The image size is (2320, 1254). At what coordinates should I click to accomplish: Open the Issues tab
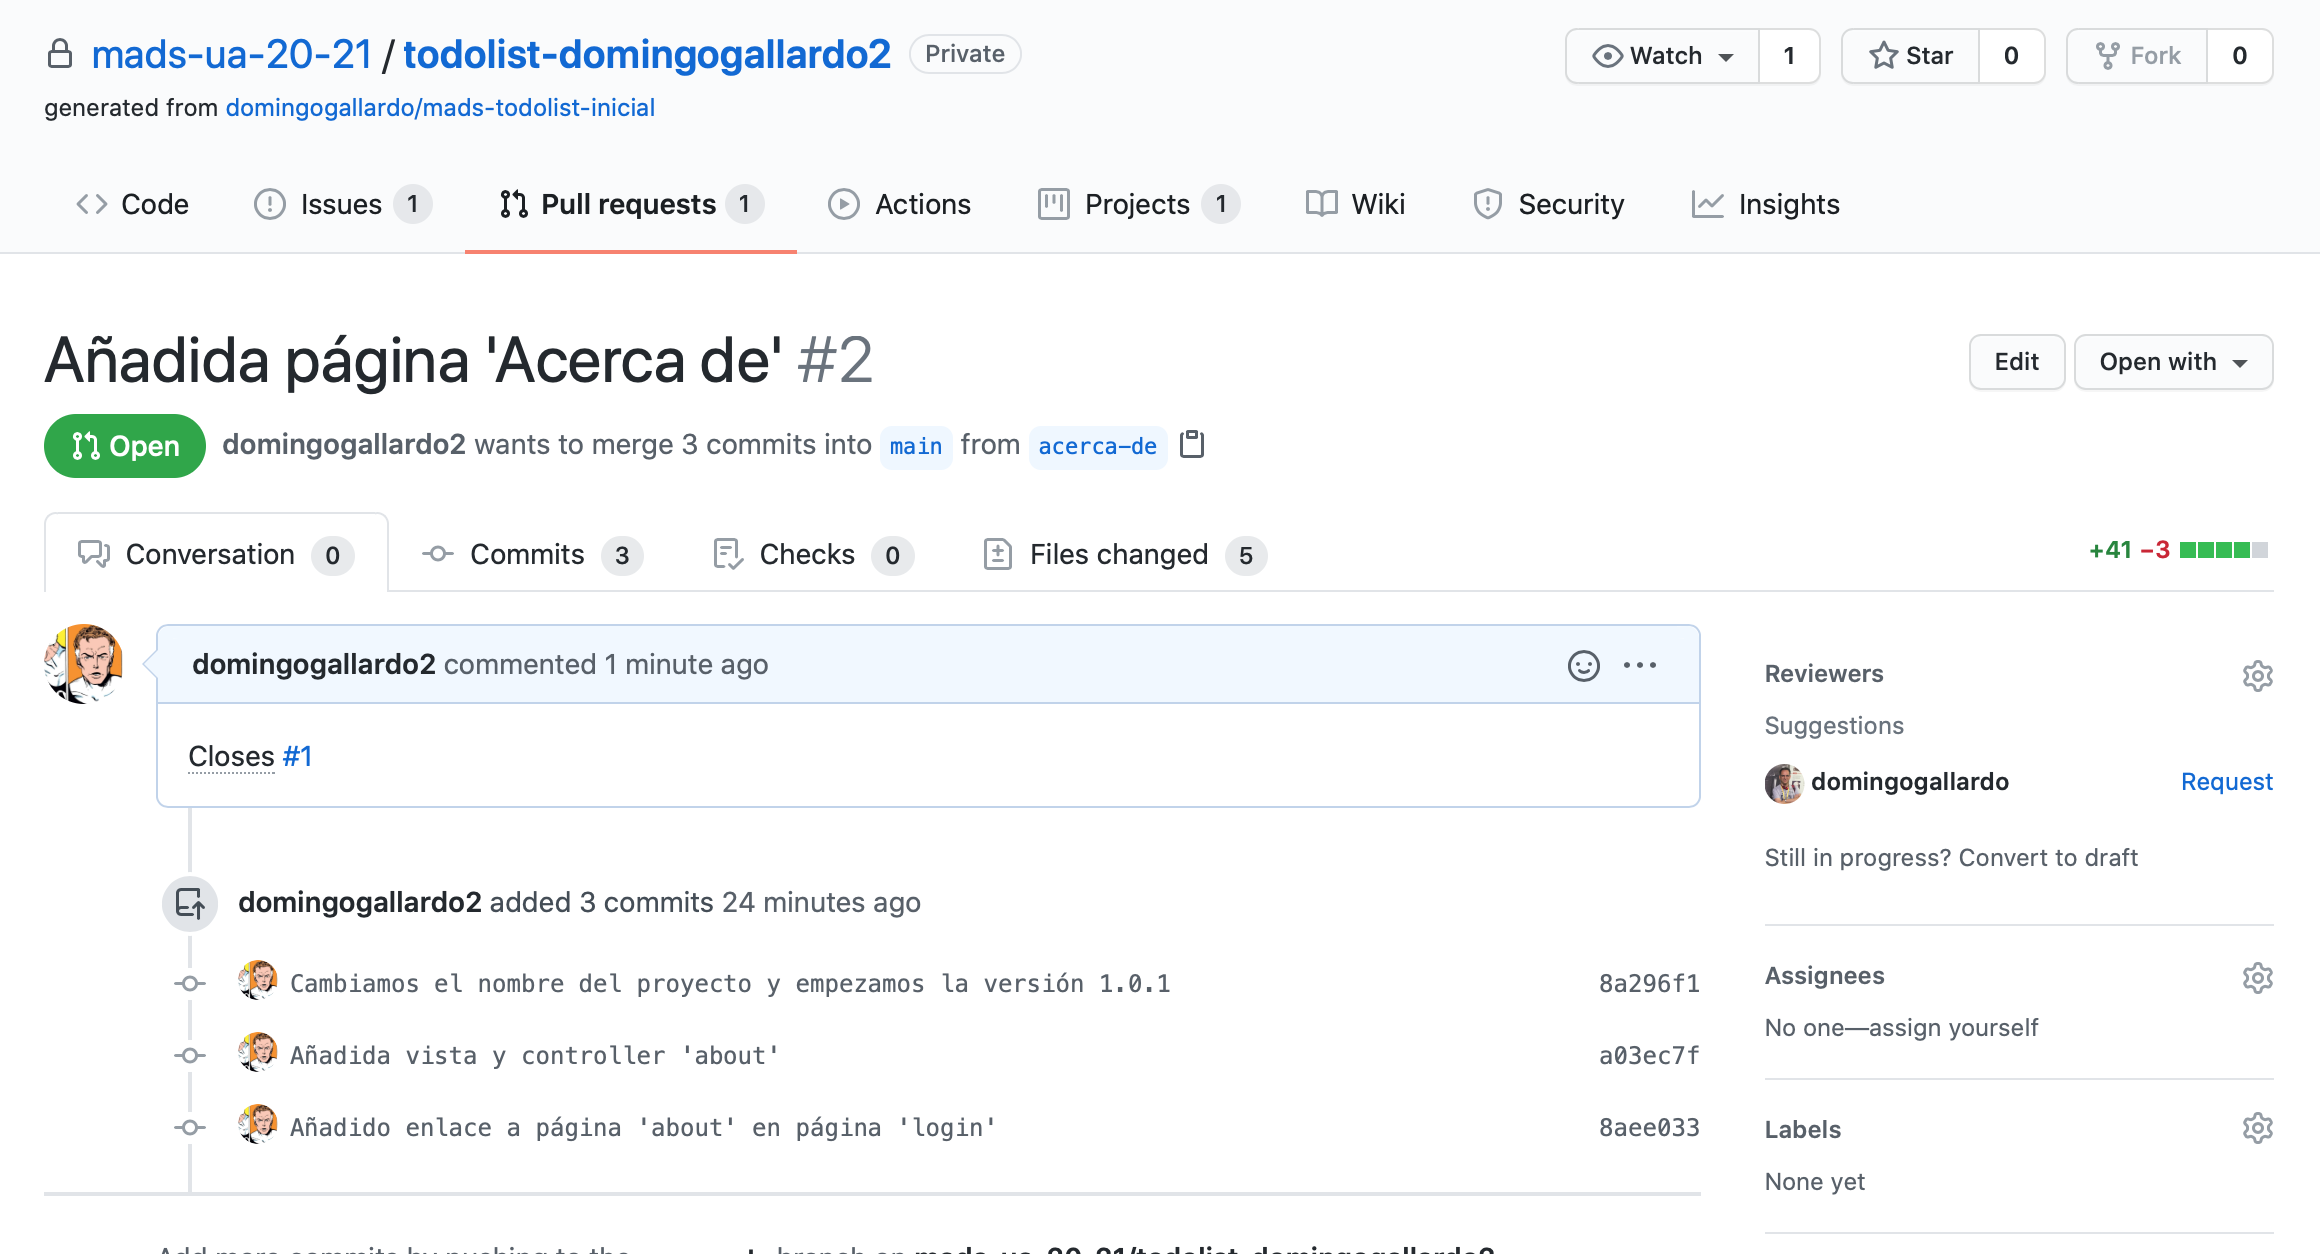[342, 204]
